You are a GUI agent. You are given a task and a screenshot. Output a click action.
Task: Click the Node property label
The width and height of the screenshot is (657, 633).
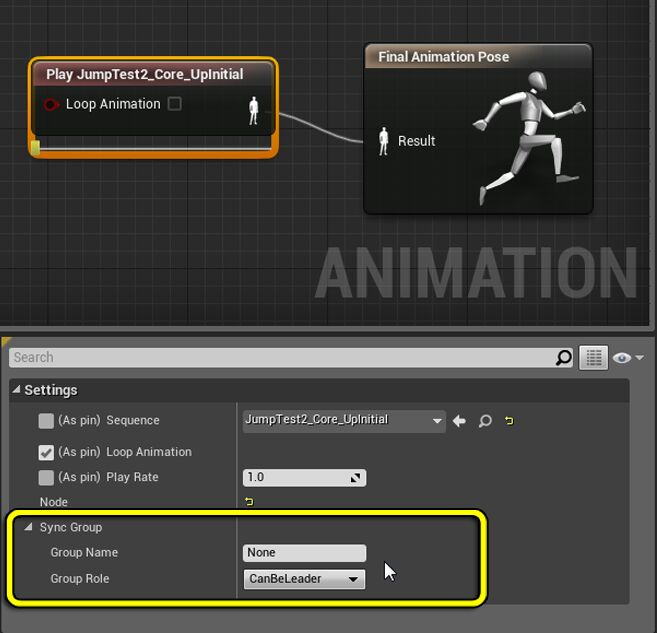tap(54, 502)
